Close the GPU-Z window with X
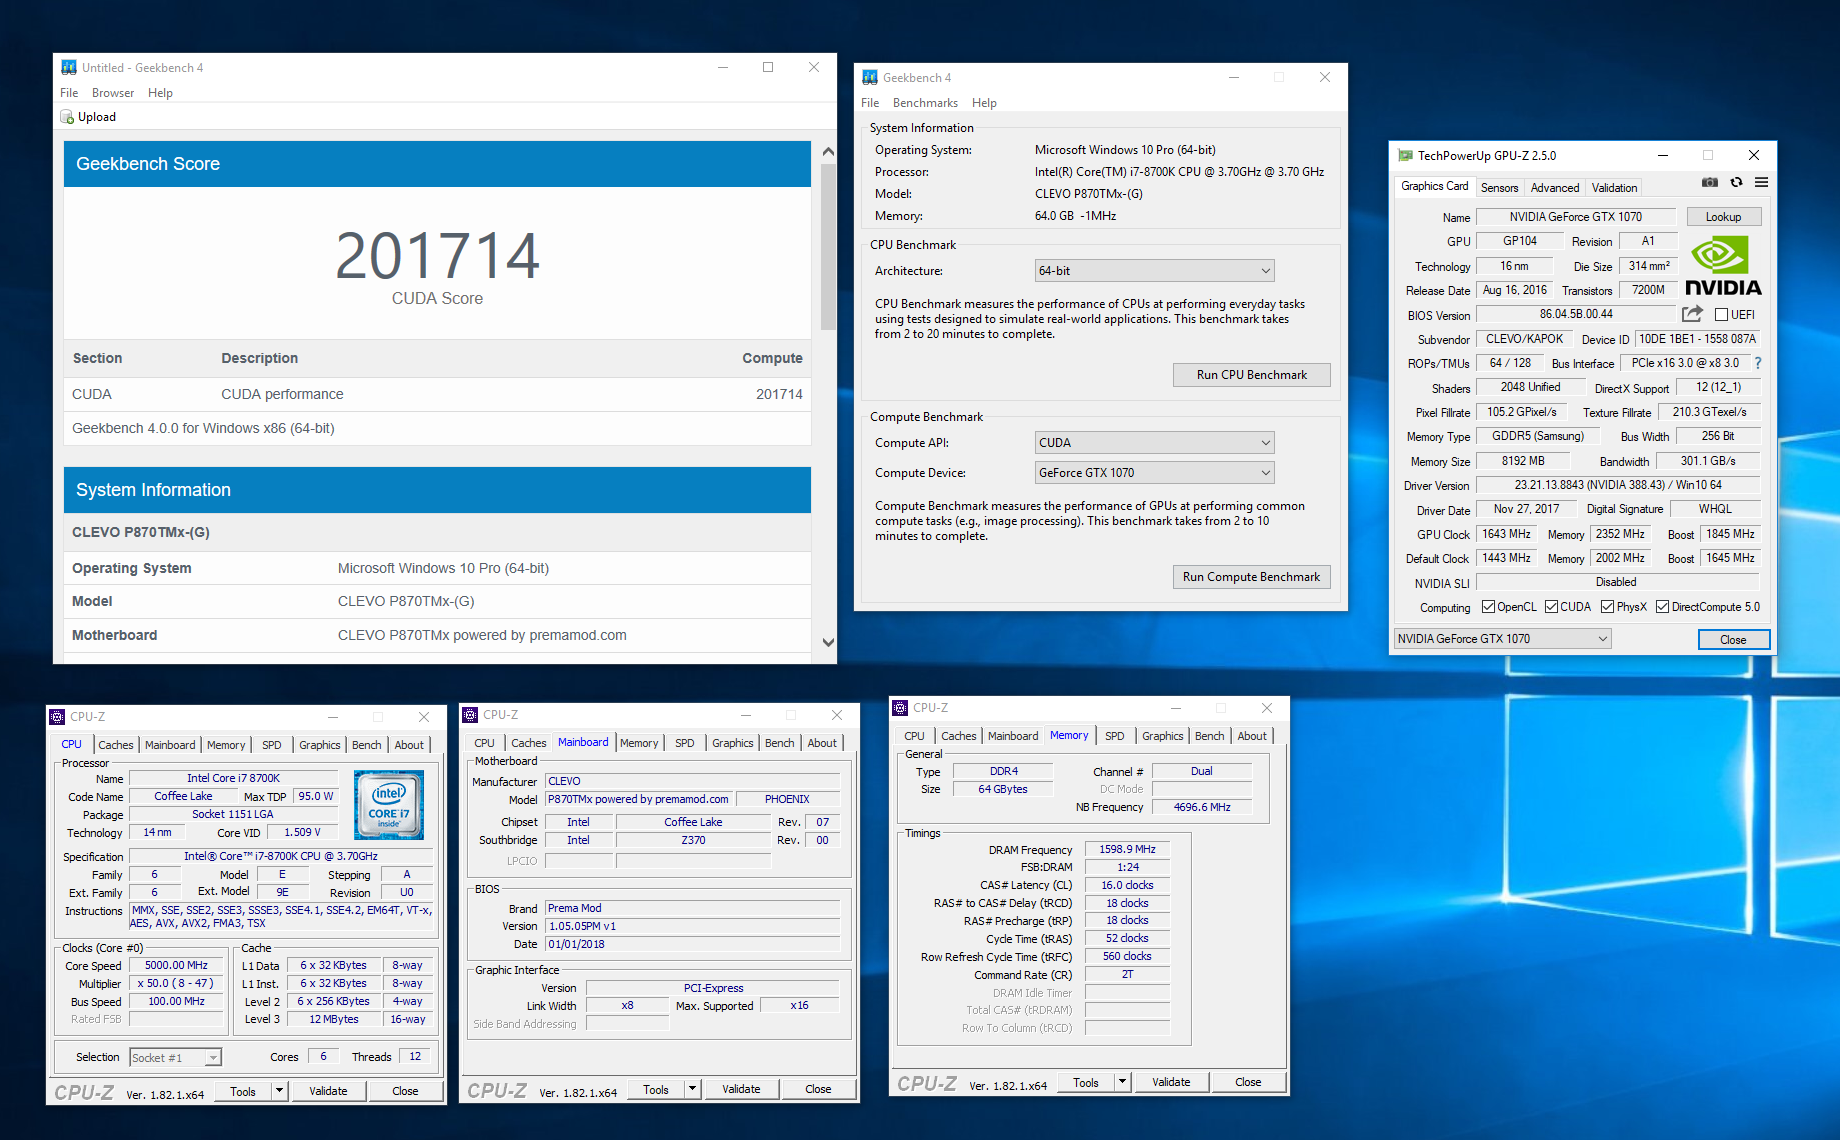Image resolution: width=1840 pixels, height=1140 pixels. tap(1753, 155)
